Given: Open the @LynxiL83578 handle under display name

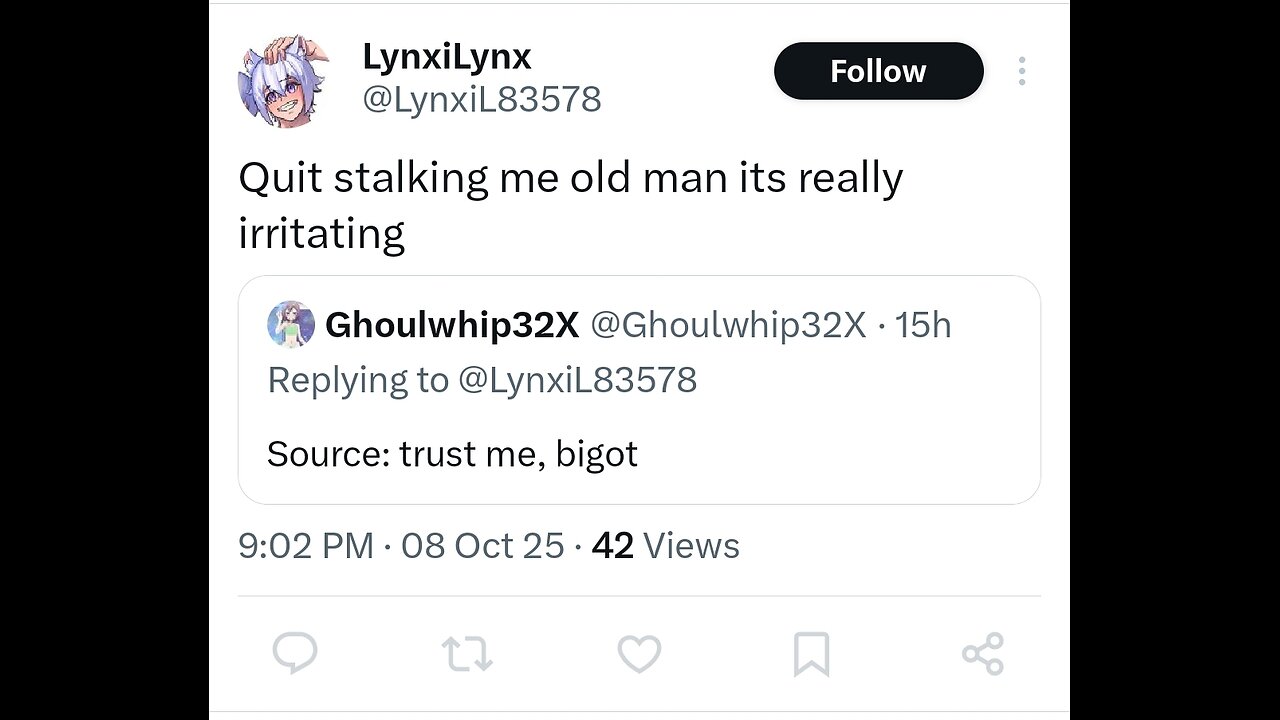Looking at the screenshot, I should pos(481,99).
